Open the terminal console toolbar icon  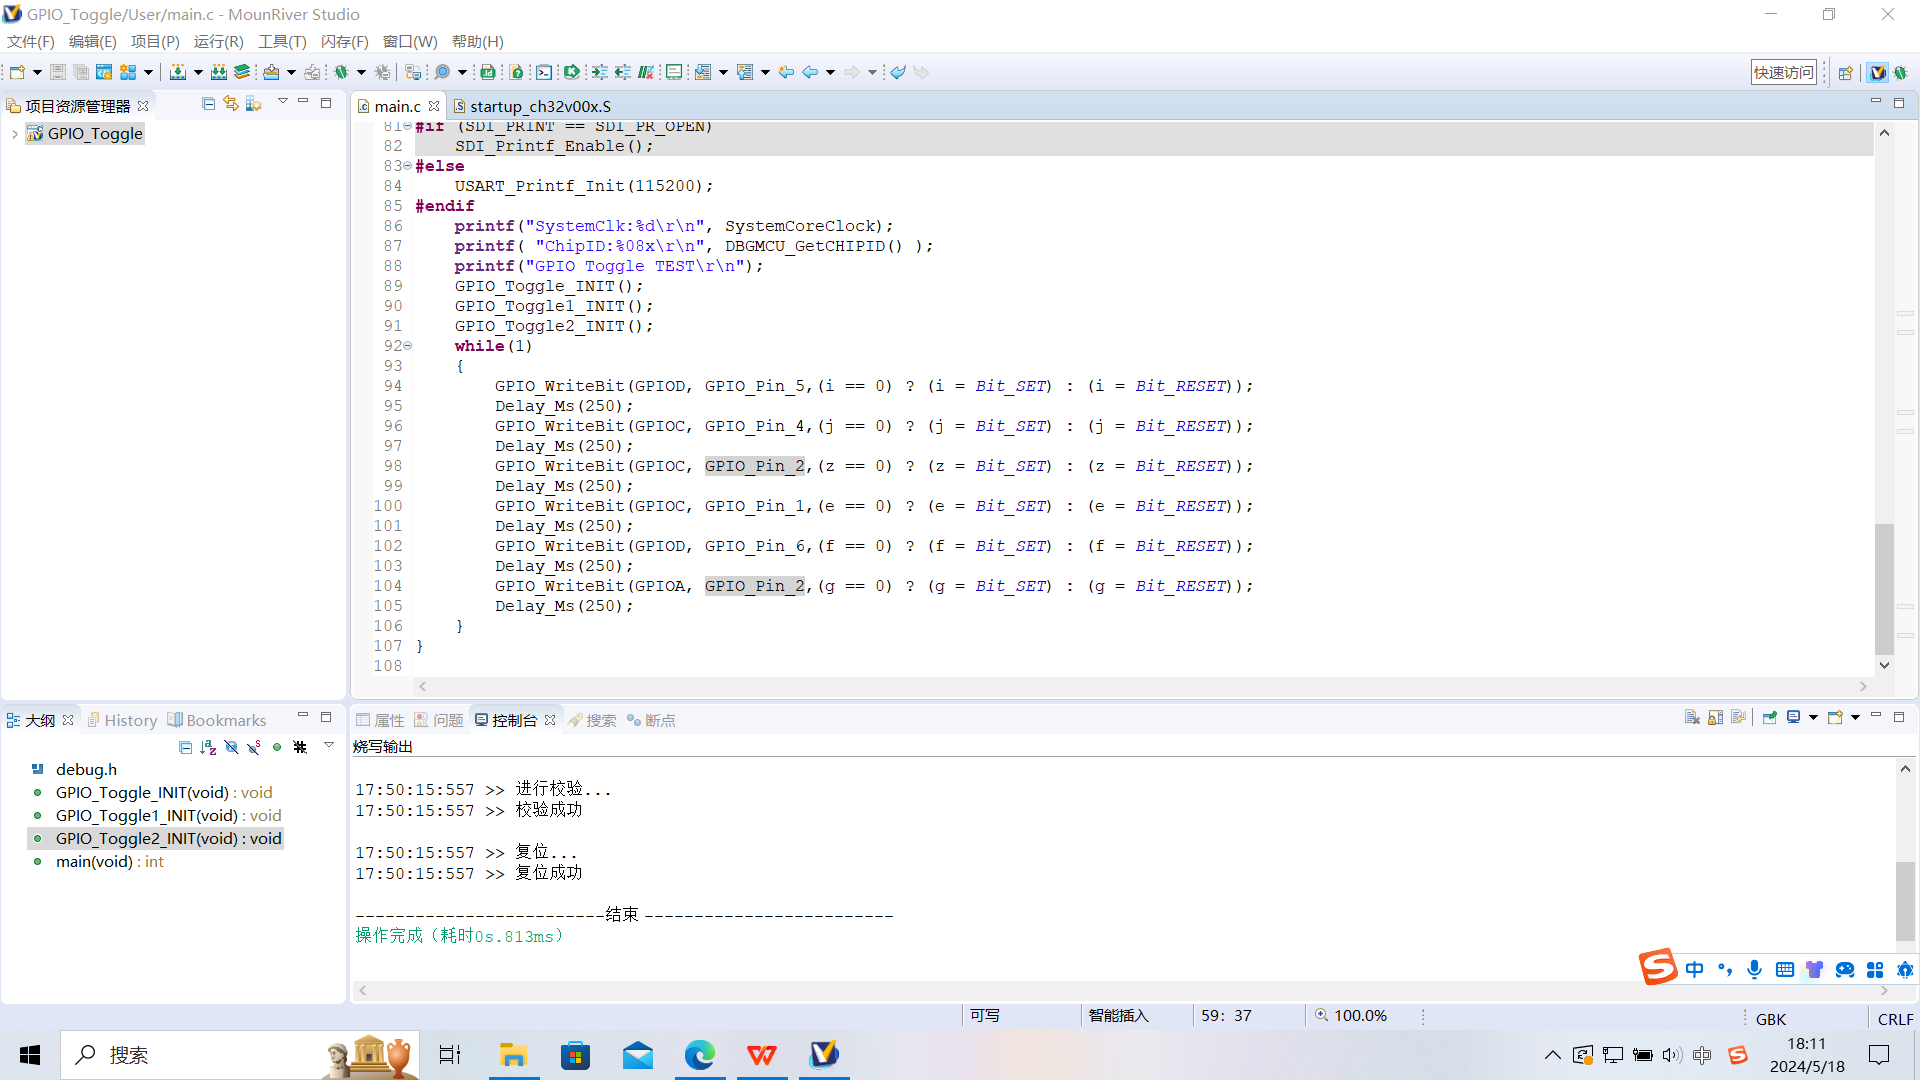(x=543, y=72)
